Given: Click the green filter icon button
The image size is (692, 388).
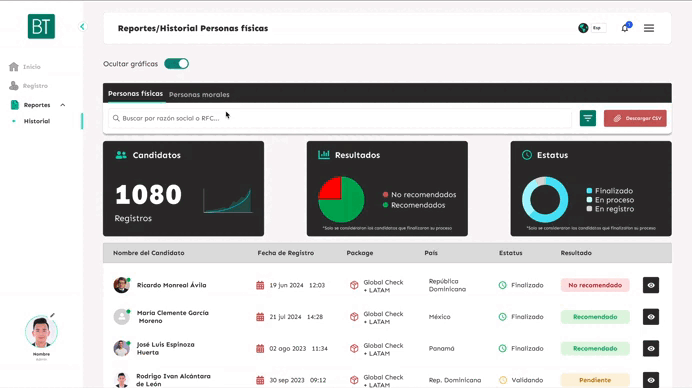Looking at the screenshot, I should (x=588, y=118).
